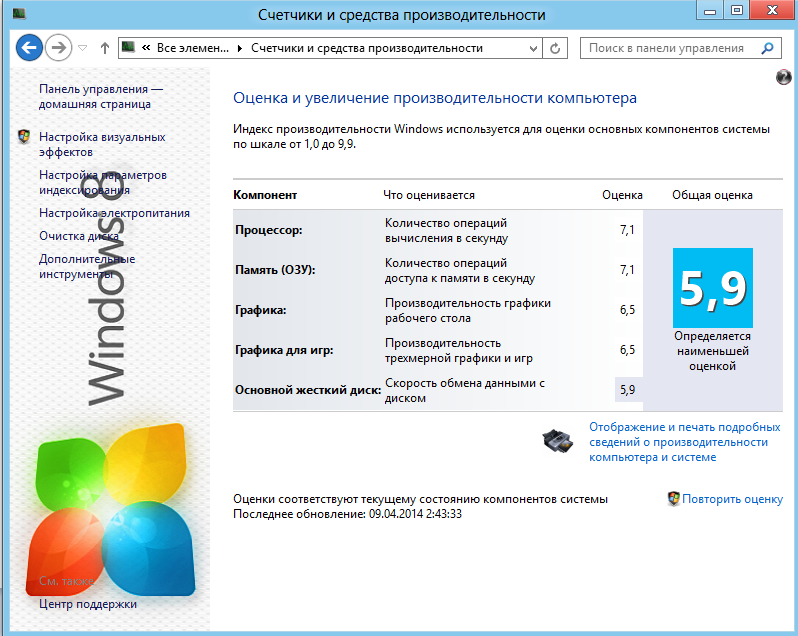Click the highlighted 5,9 disk subscore
The image size is (798, 636).
[x=628, y=390]
